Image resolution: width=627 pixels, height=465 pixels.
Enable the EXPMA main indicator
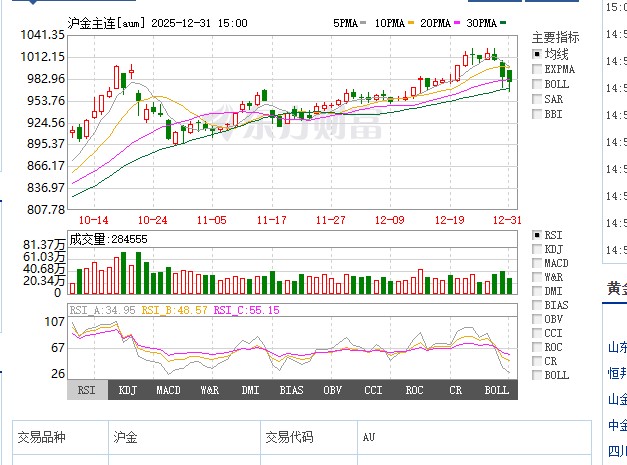[537, 69]
